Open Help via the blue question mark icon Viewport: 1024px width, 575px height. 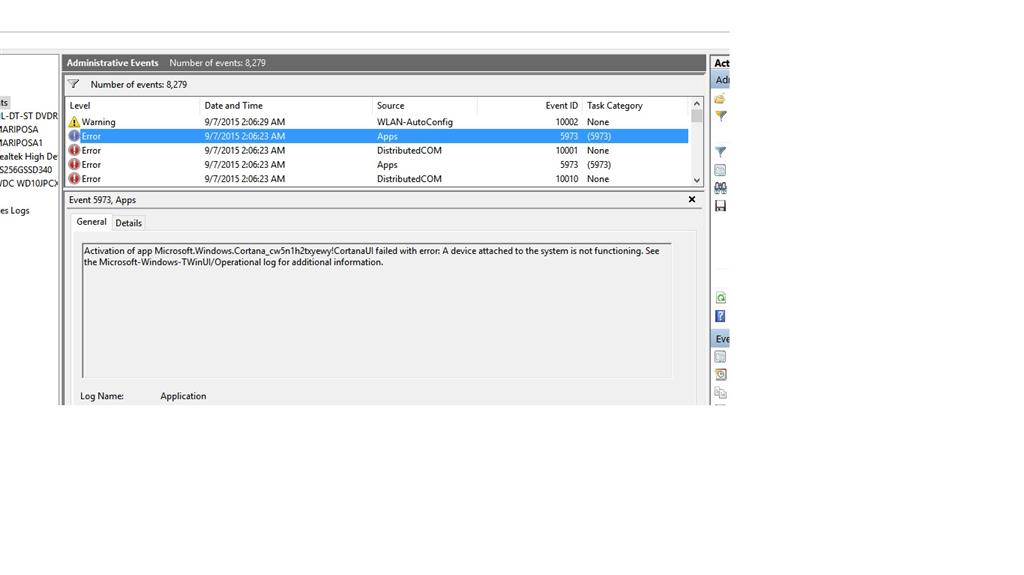point(720,316)
